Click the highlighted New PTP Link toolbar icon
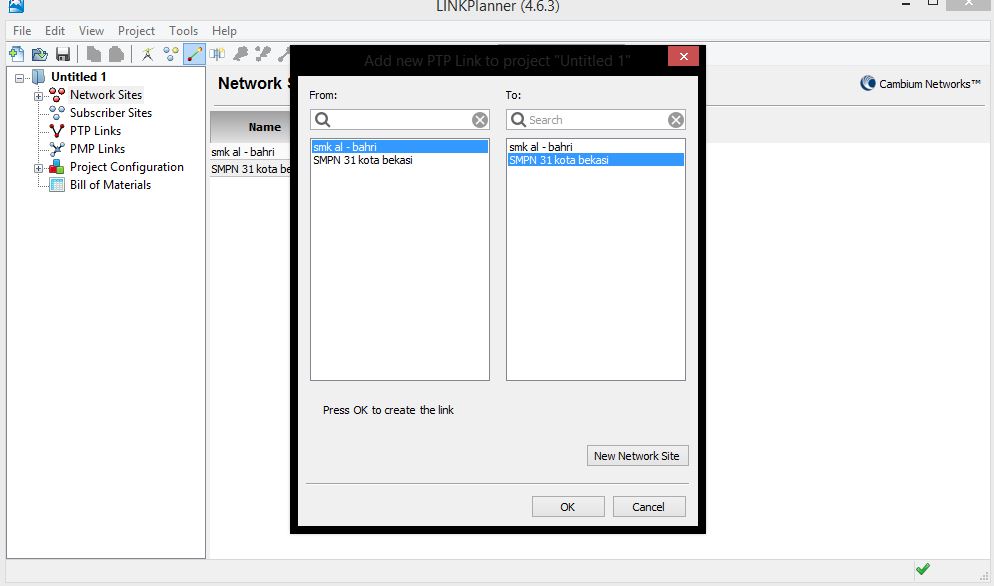Viewport: 994px width, 586px height. [x=194, y=55]
